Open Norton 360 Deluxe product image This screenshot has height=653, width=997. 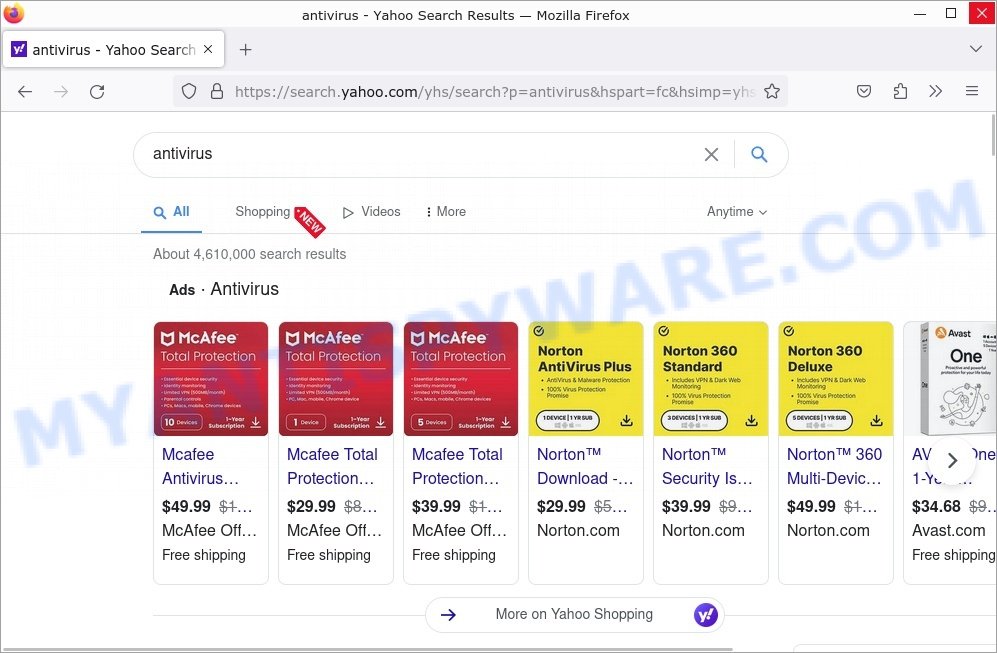click(835, 379)
